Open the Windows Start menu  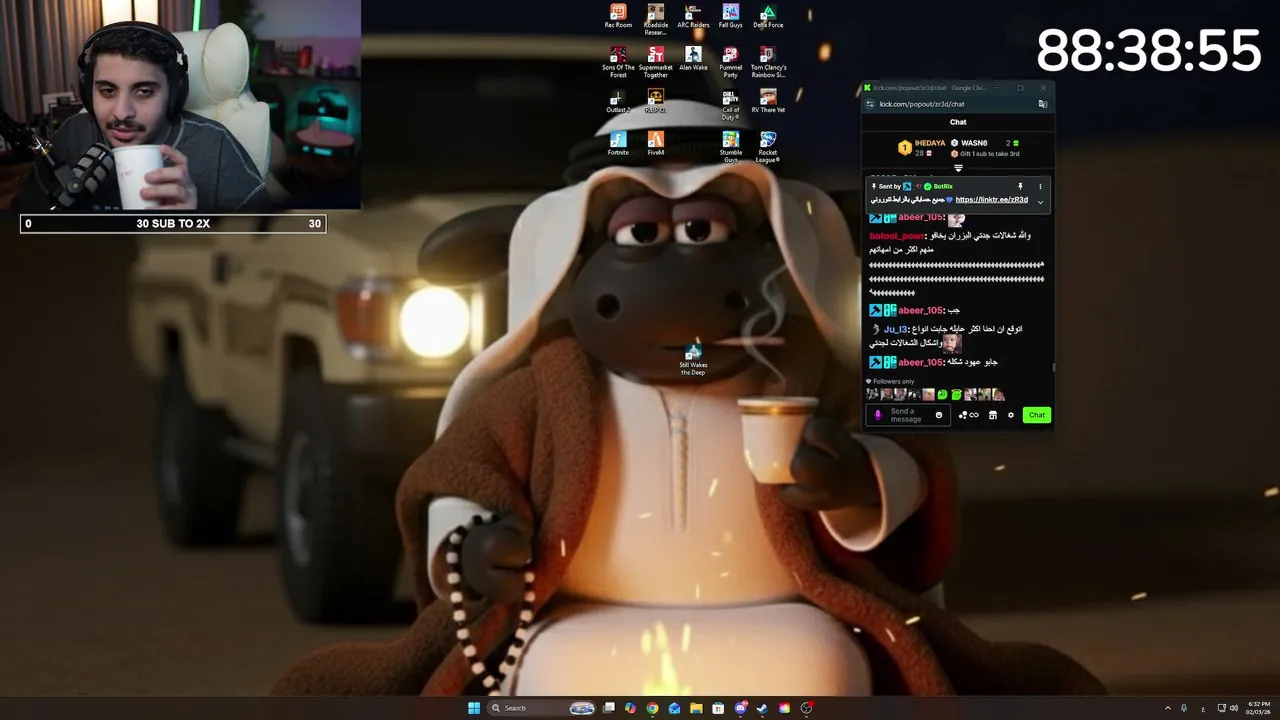(x=474, y=708)
